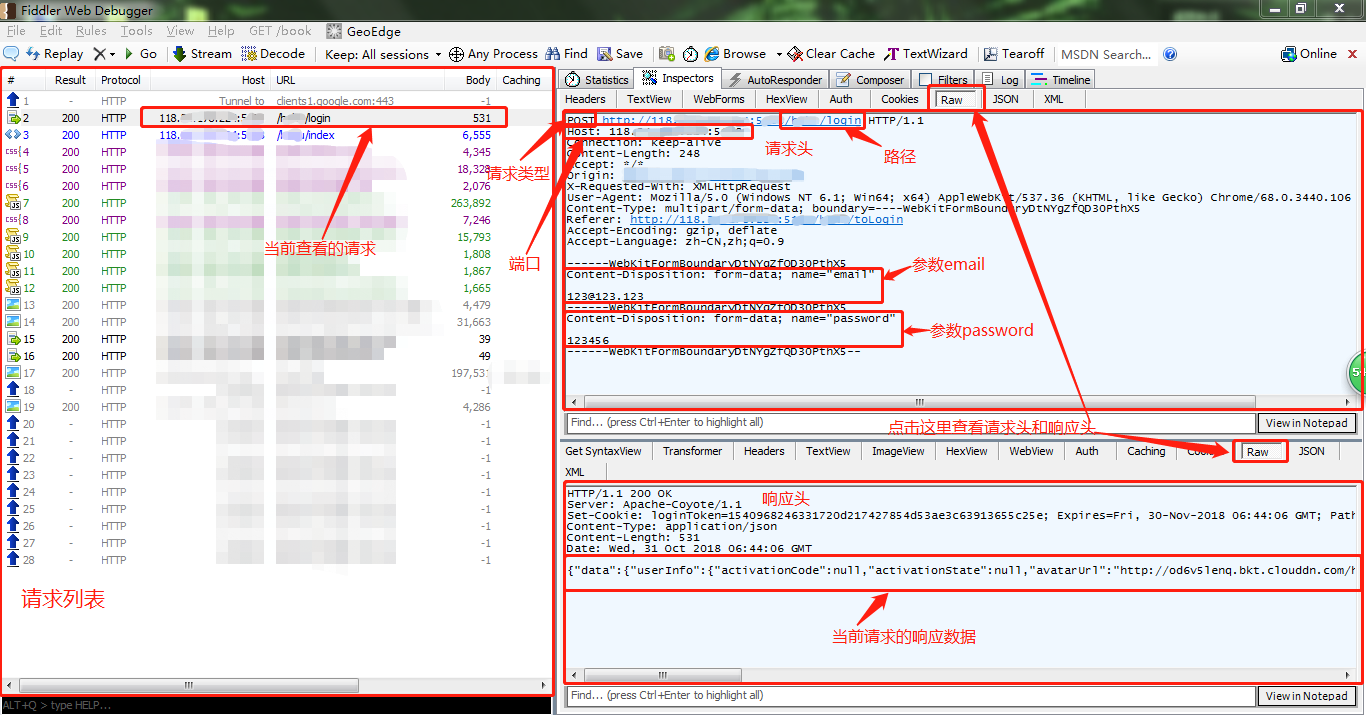Image resolution: width=1366 pixels, height=715 pixels.
Task: Resume sessions with Go button
Action: [x=140, y=54]
